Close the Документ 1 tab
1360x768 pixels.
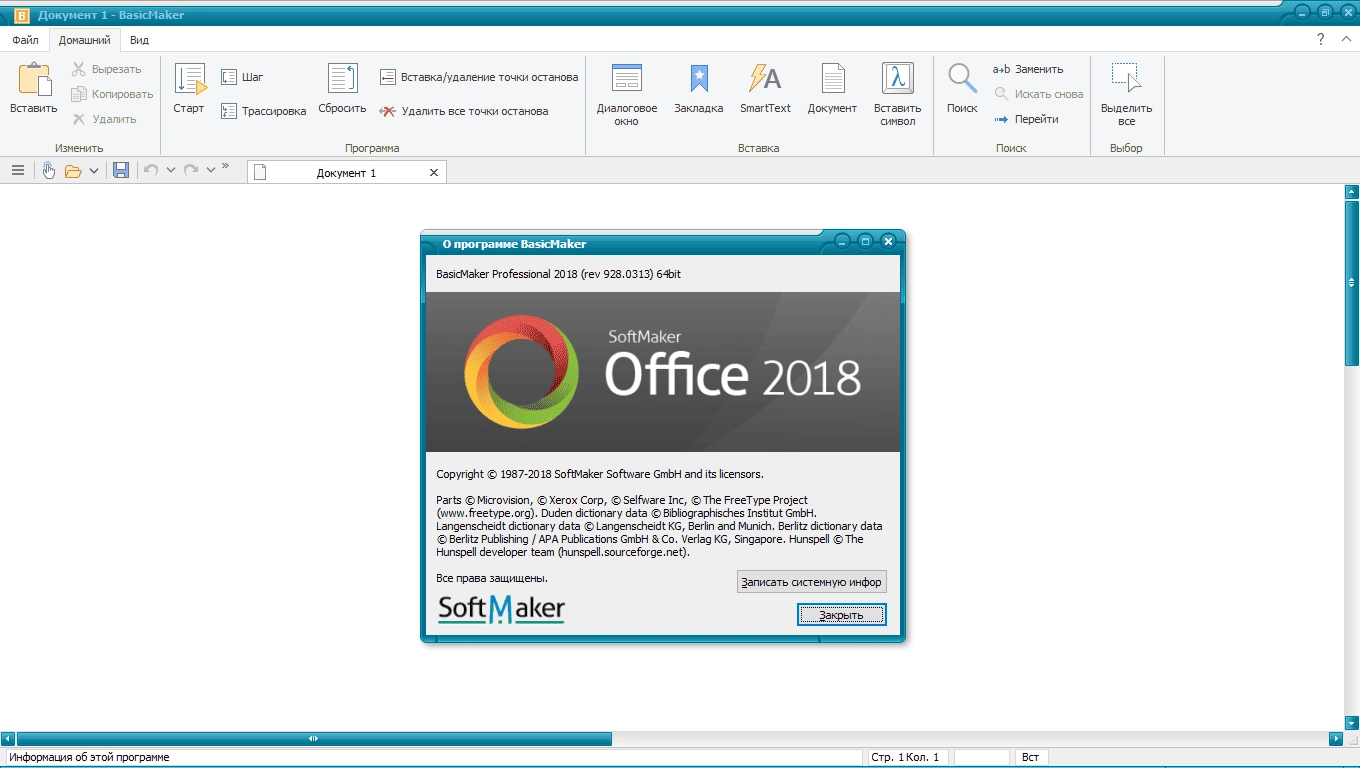(434, 173)
